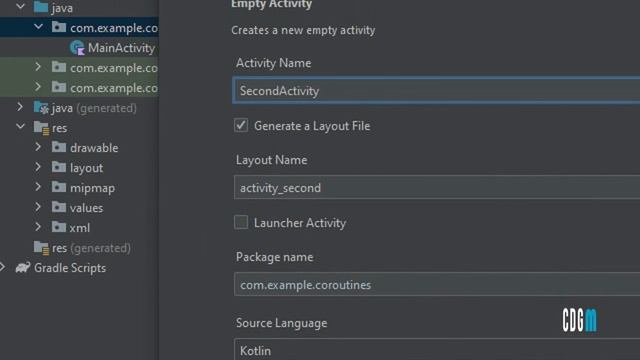Viewport: 640px width, 360px height.
Task: Click the layout folder icon
Action: coord(59,167)
